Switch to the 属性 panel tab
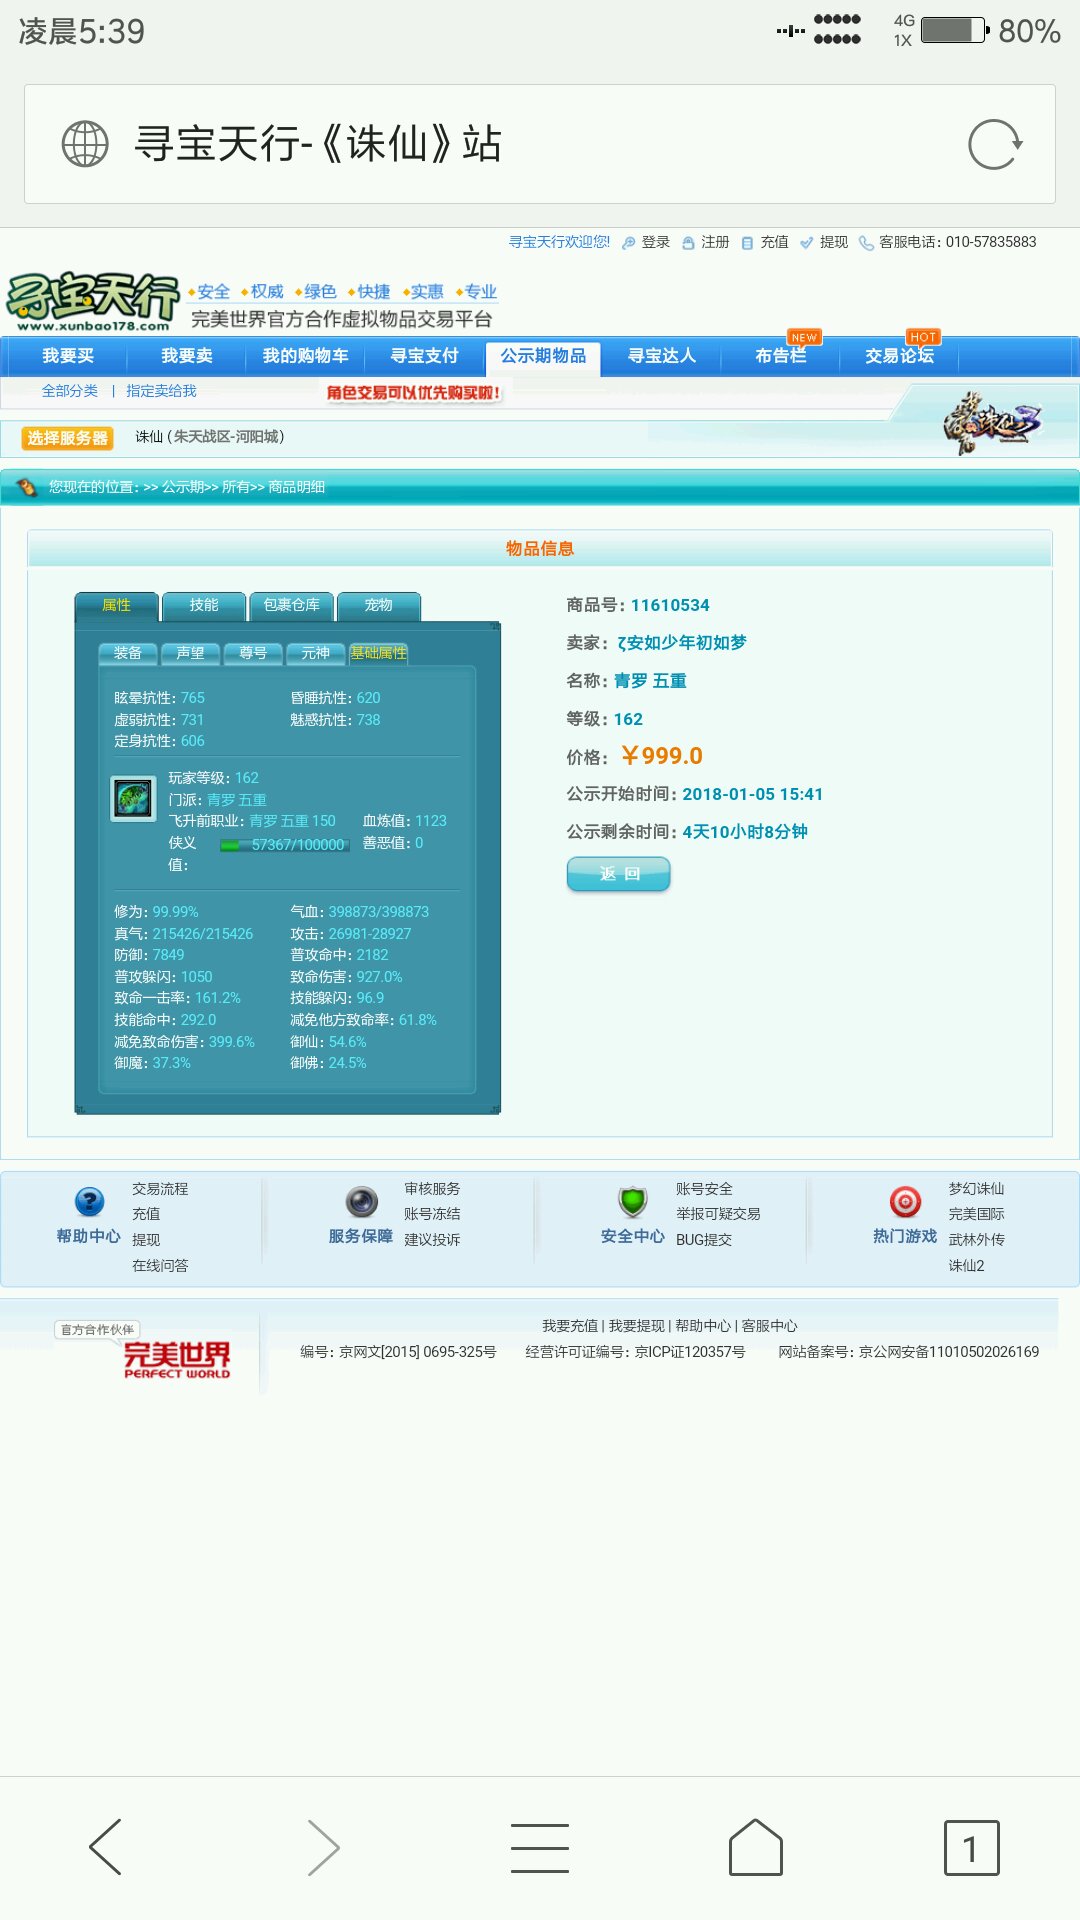1080x1920 pixels. pos(116,605)
